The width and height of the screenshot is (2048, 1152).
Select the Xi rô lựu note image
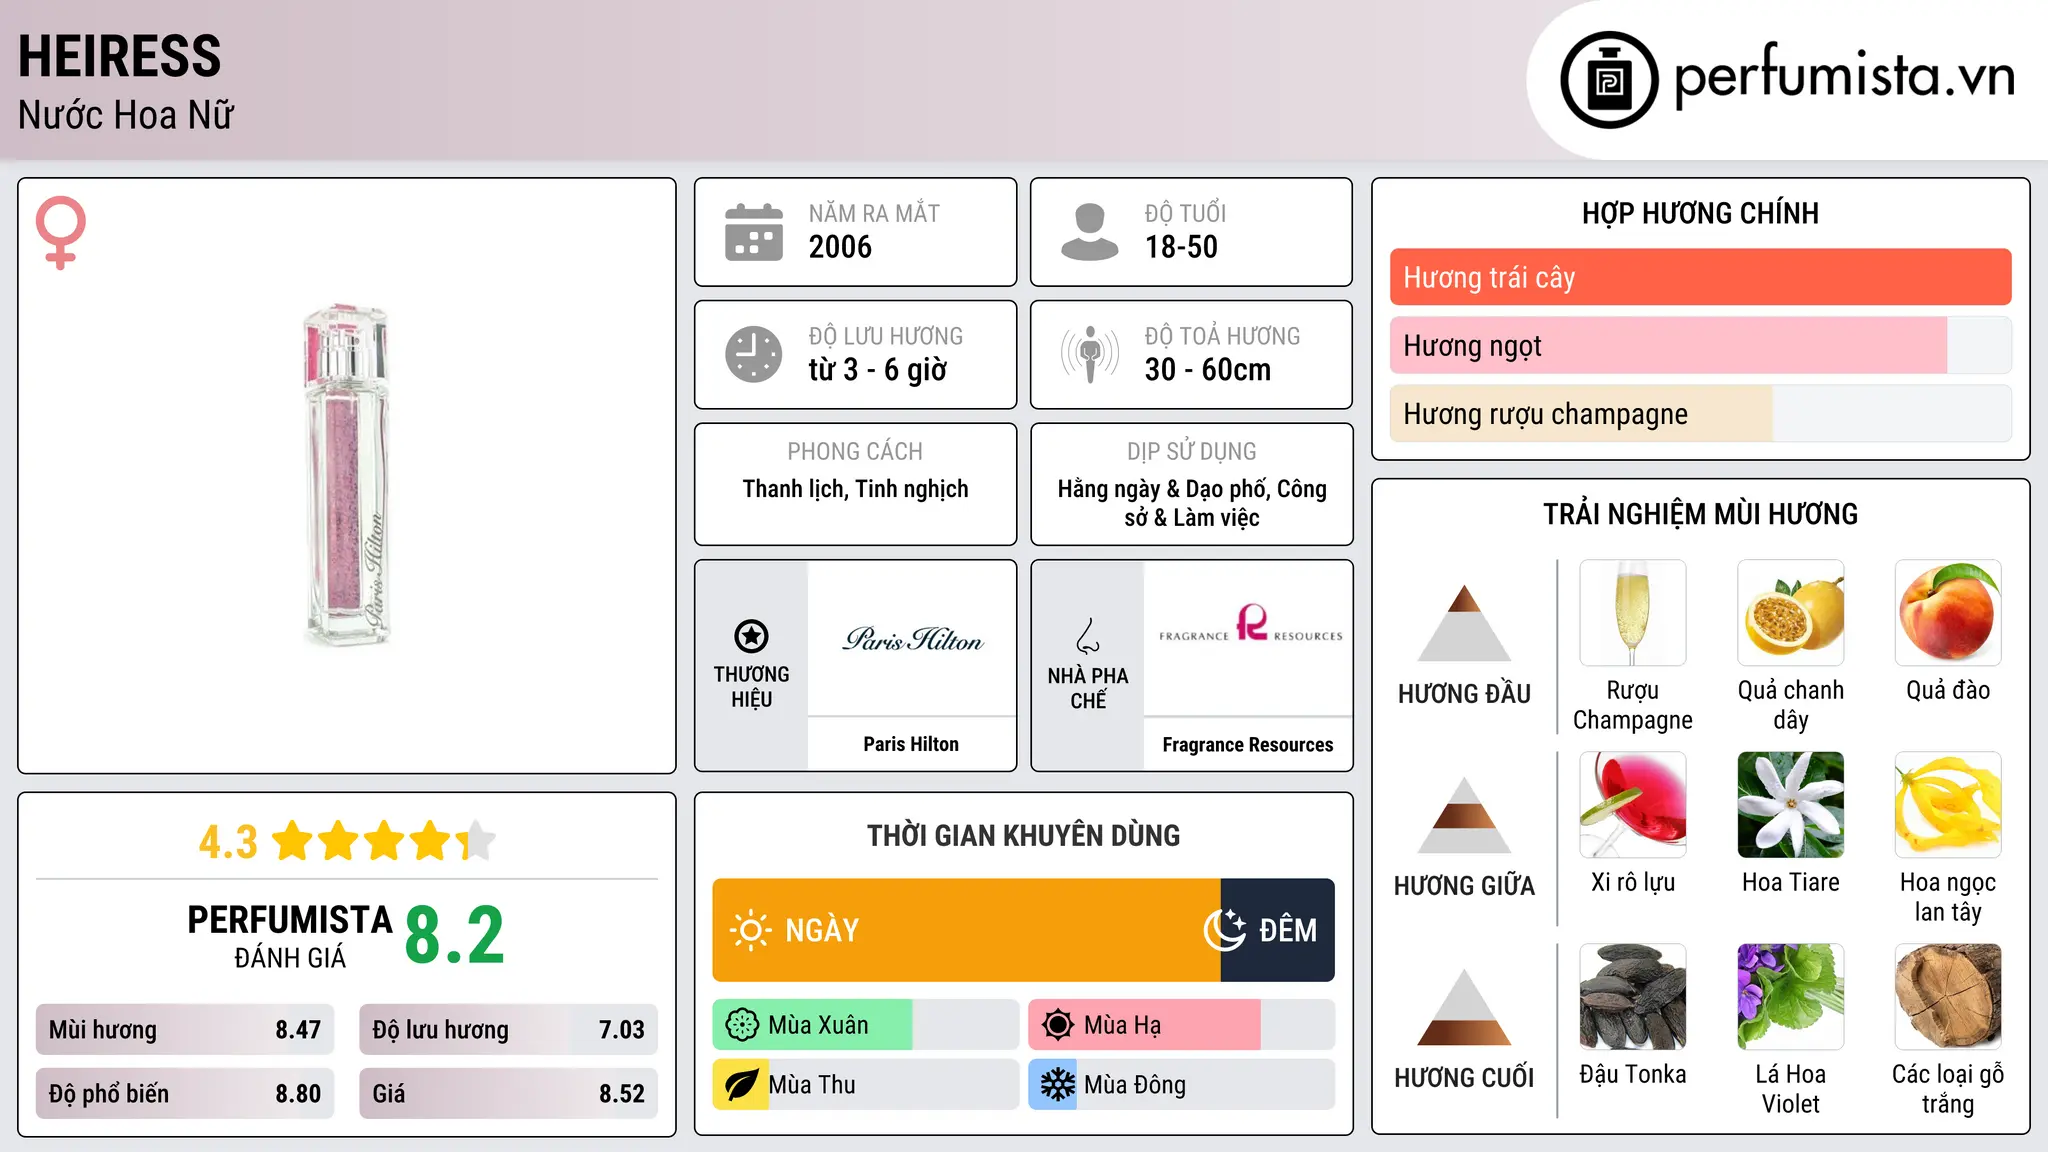click(x=1633, y=805)
